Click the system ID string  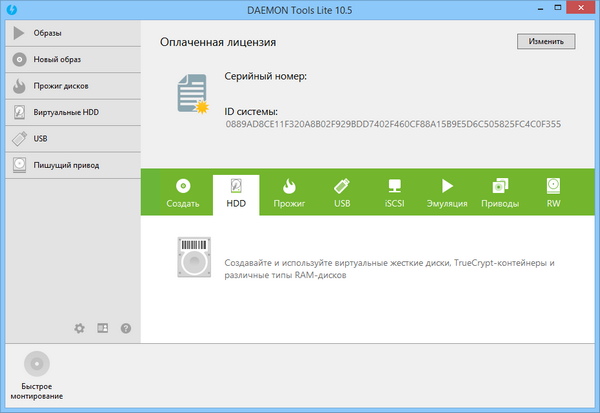393,125
